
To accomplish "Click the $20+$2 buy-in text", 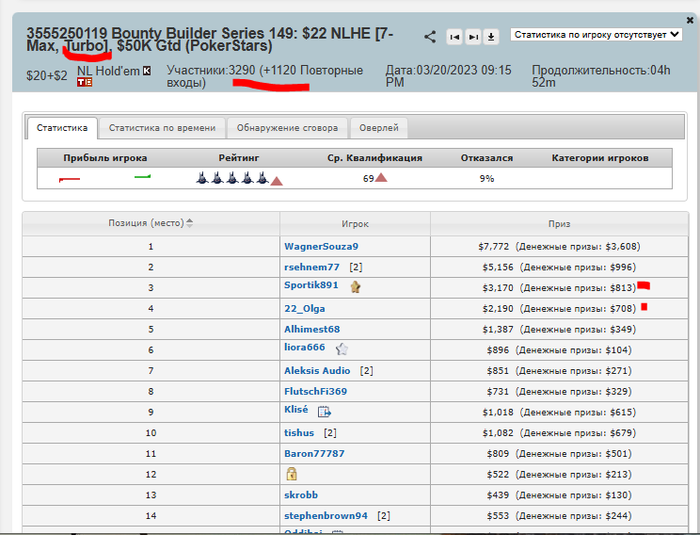I will coord(47,76).
